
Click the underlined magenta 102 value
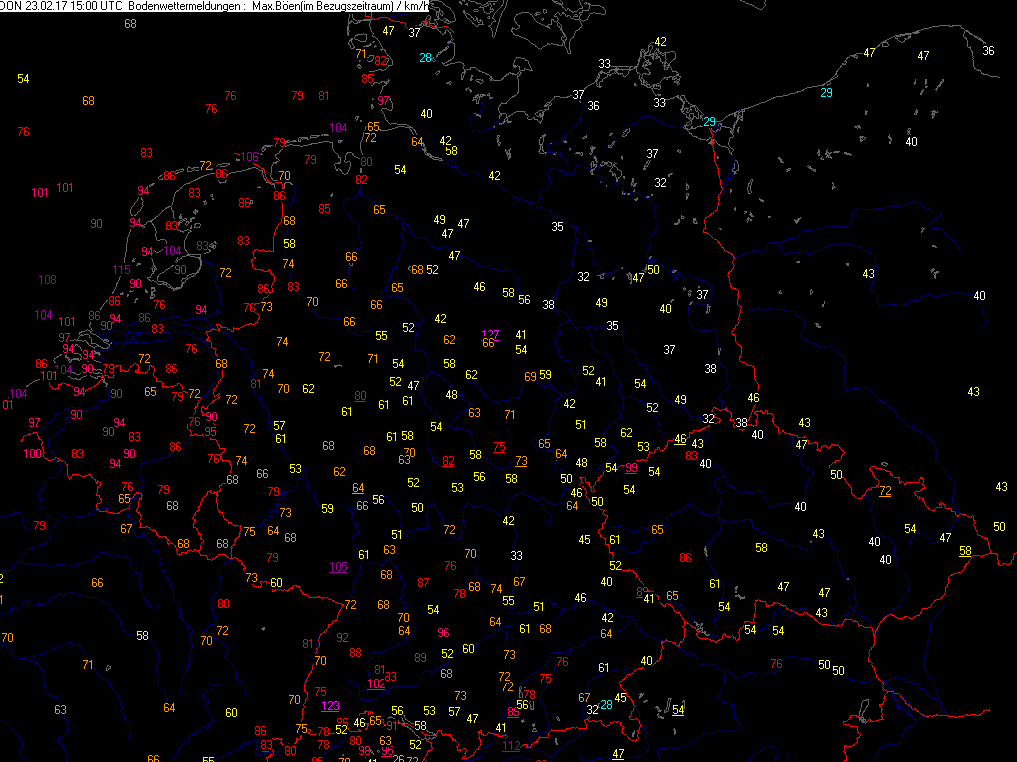coord(376,684)
